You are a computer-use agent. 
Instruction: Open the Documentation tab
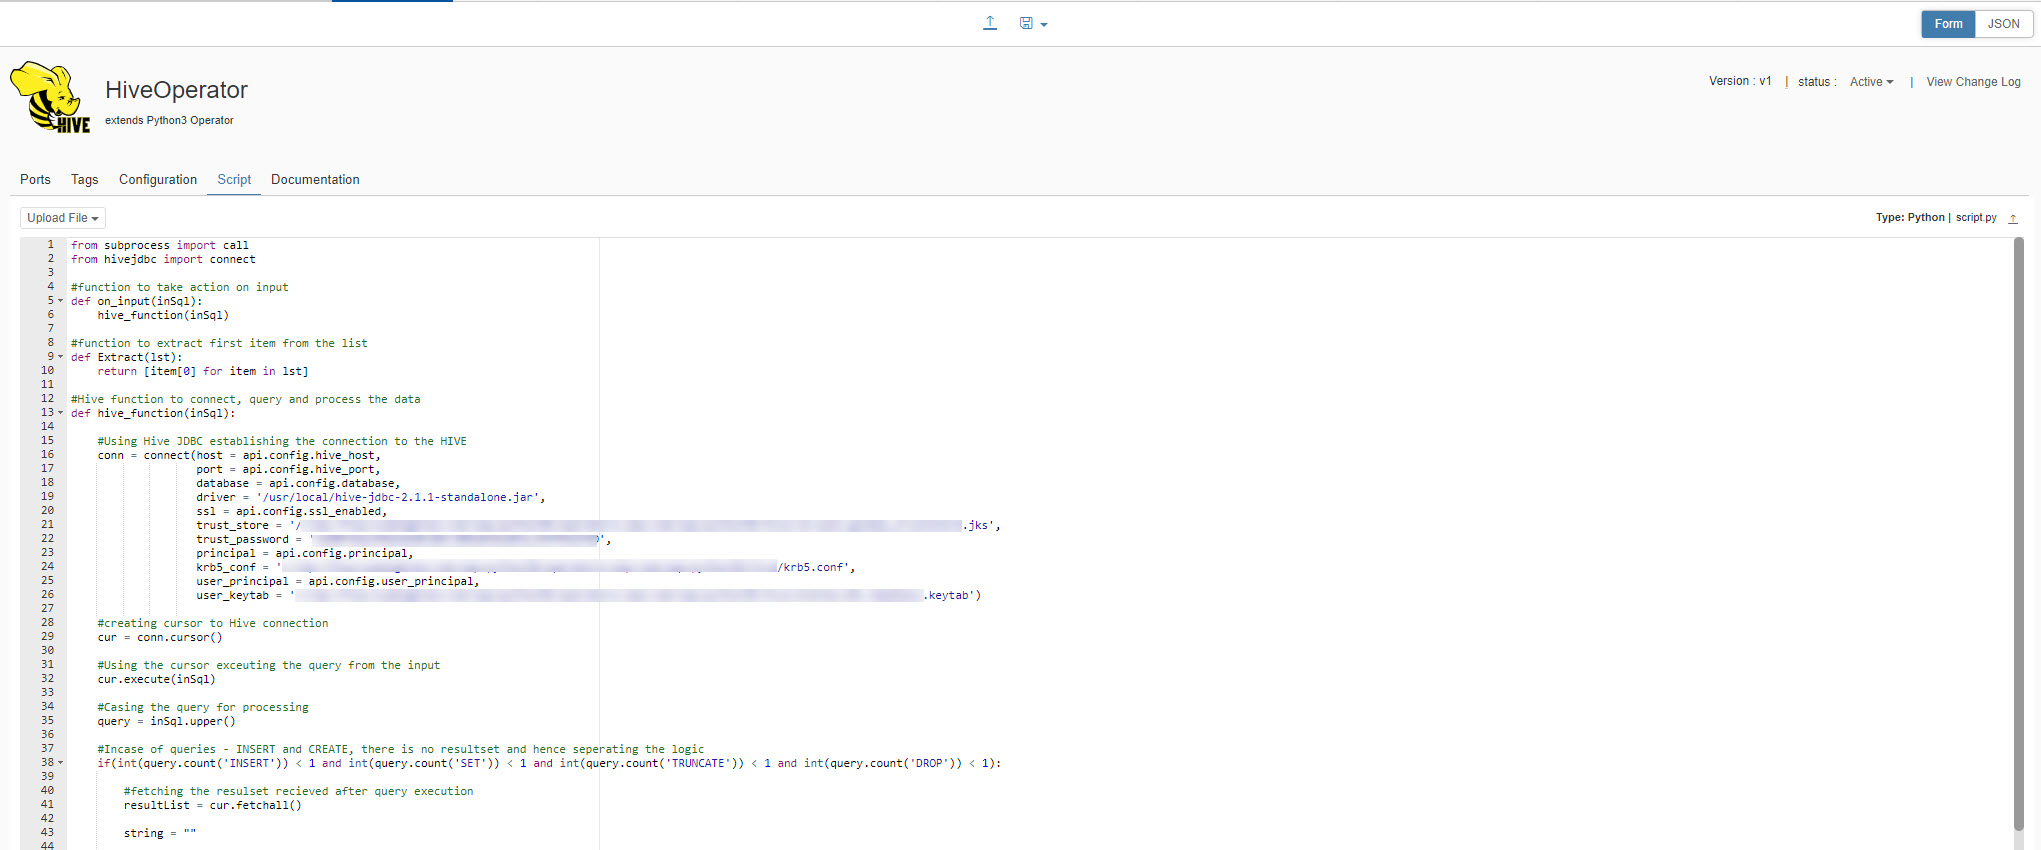315,180
